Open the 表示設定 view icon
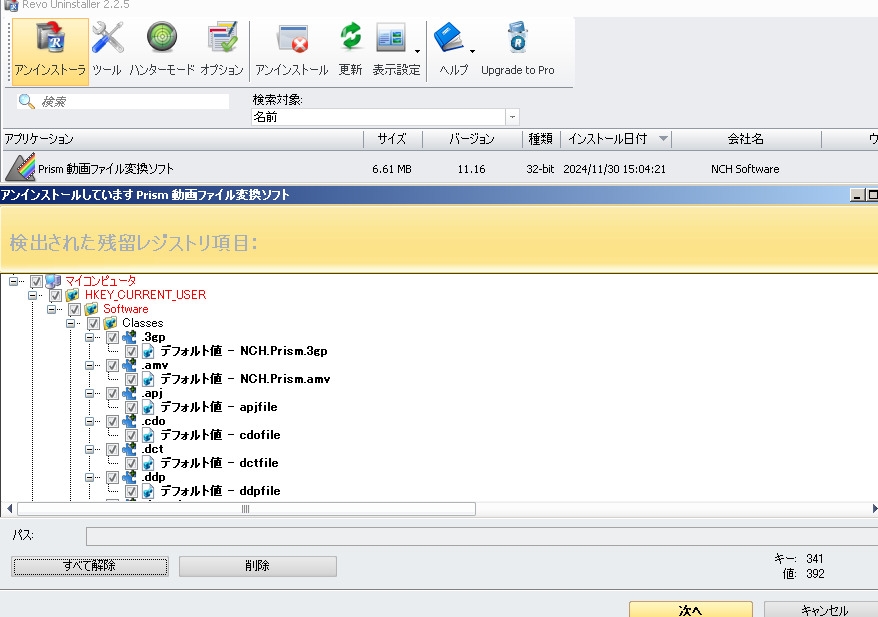This screenshot has height=617, width=878. (x=390, y=38)
